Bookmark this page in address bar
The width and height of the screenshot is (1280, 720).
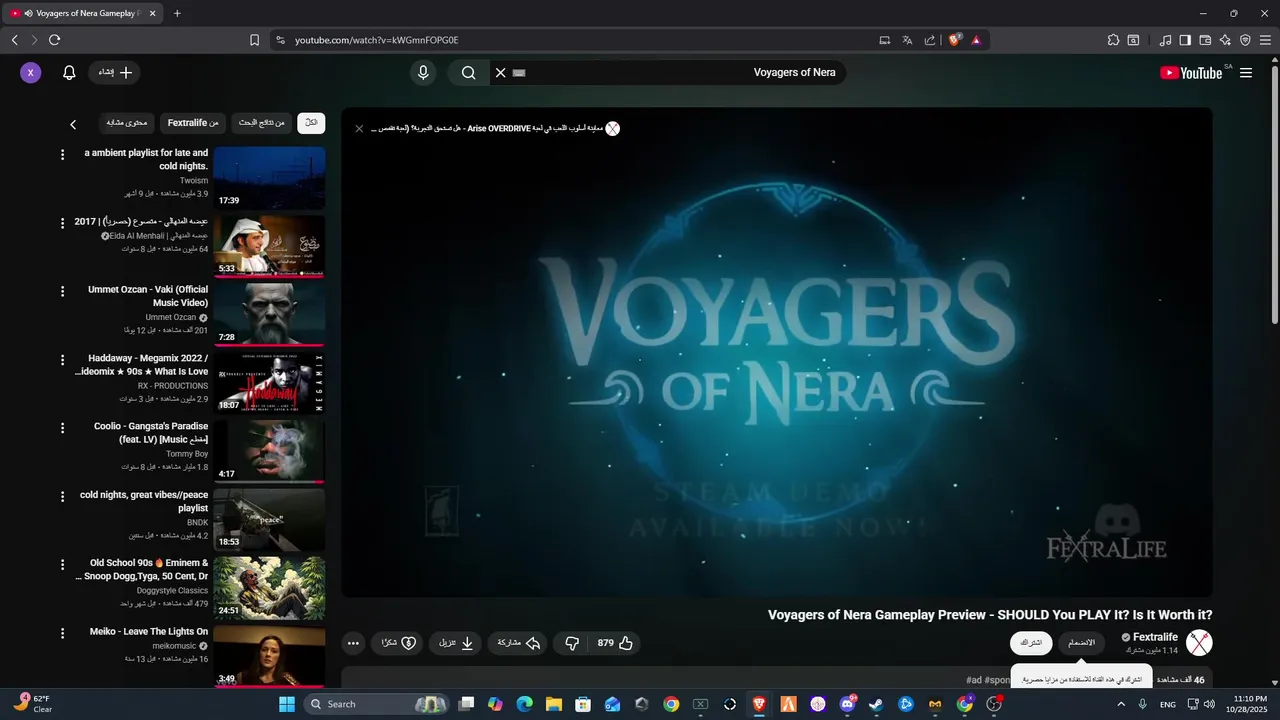(x=254, y=40)
